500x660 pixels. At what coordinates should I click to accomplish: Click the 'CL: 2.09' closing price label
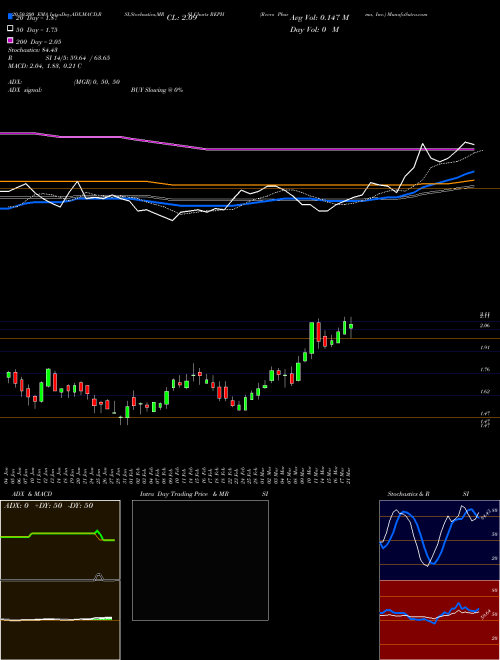(x=182, y=18)
